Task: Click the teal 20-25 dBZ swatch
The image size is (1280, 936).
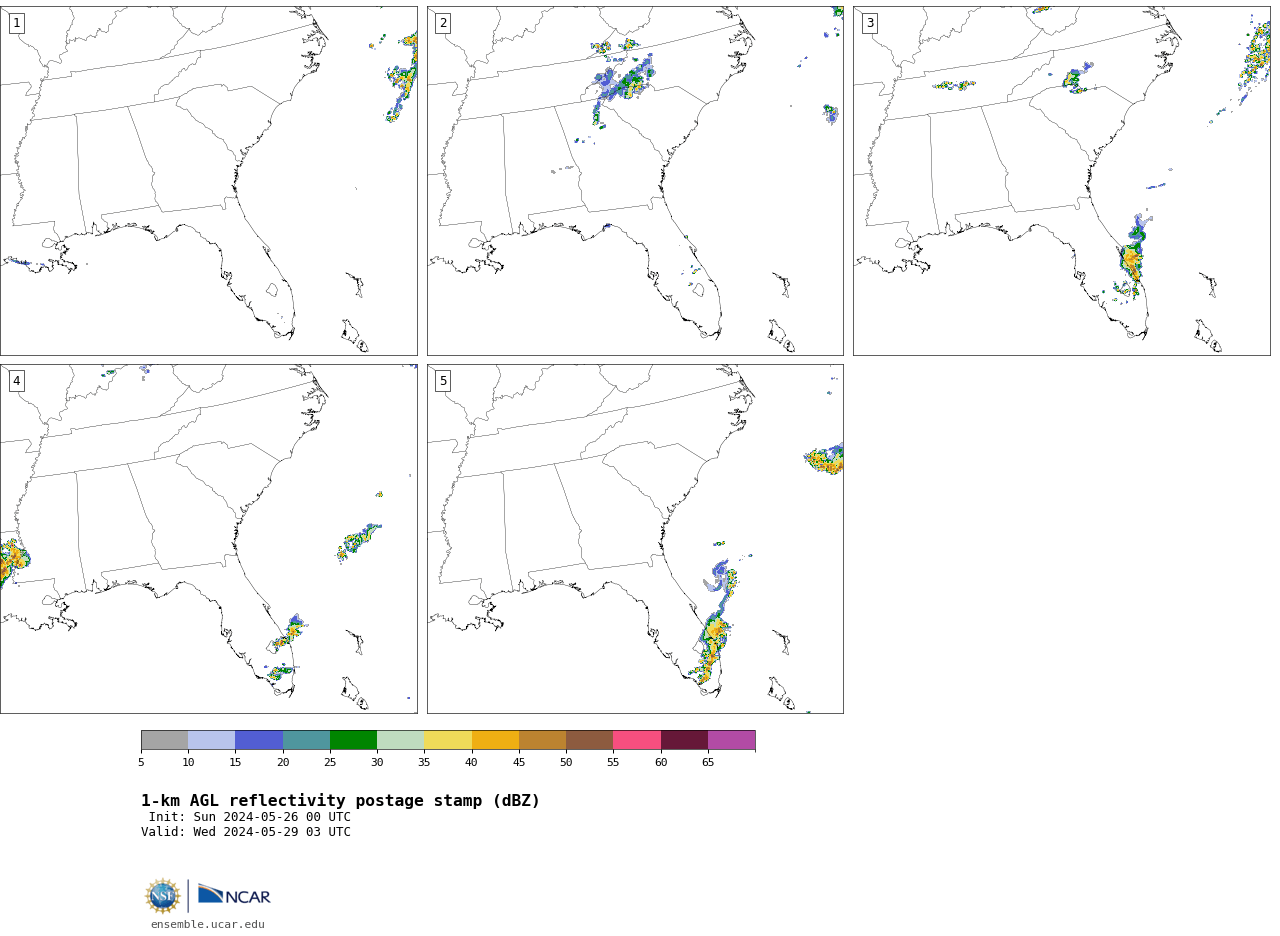Action: [x=306, y=740]
